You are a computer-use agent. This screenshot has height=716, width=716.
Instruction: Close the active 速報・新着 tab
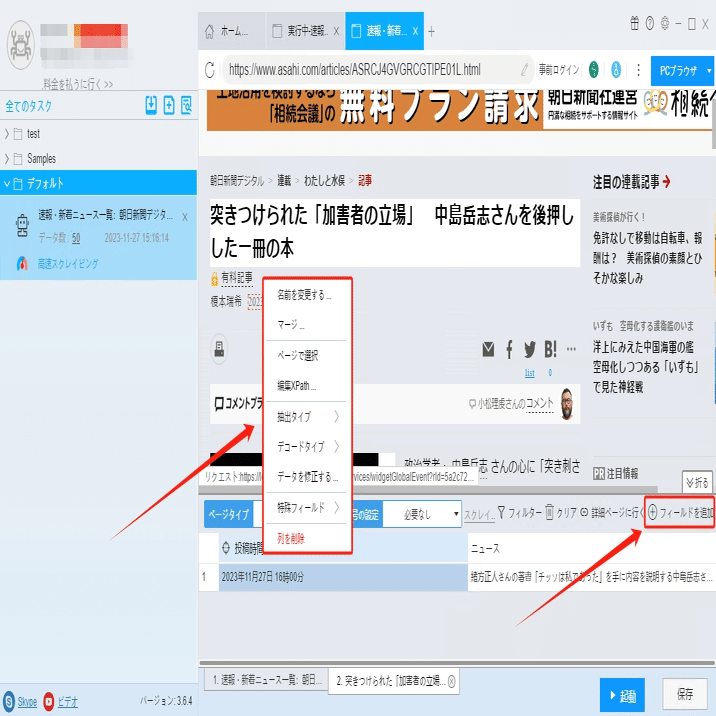(415, 31)
